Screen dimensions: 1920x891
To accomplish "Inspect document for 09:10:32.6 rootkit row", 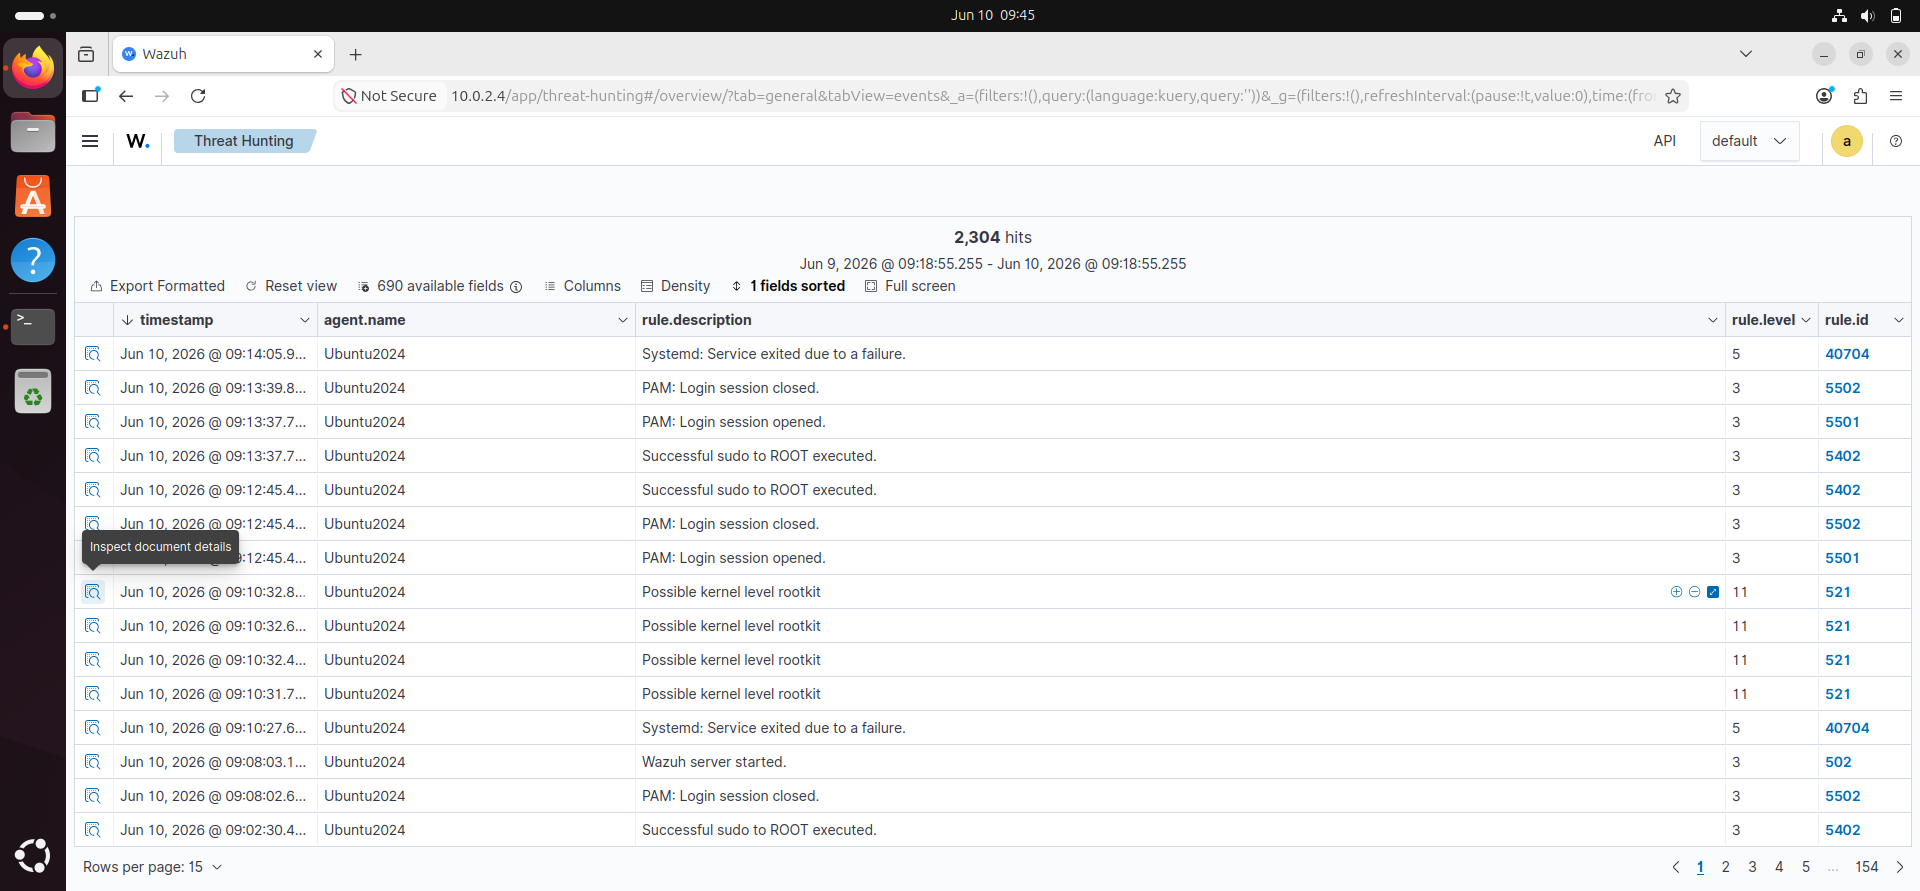I will tap(93, 626).
